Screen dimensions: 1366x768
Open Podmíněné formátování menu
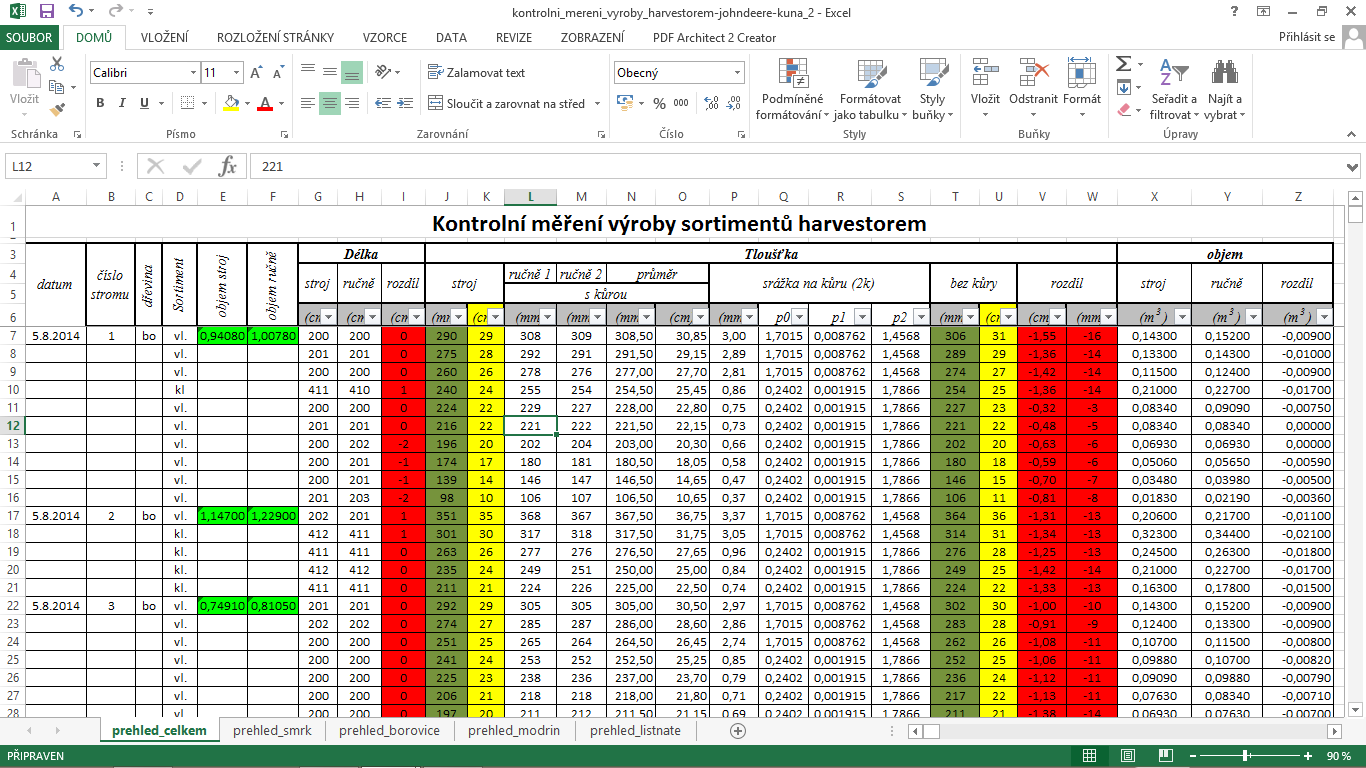(x=793, y=88)
